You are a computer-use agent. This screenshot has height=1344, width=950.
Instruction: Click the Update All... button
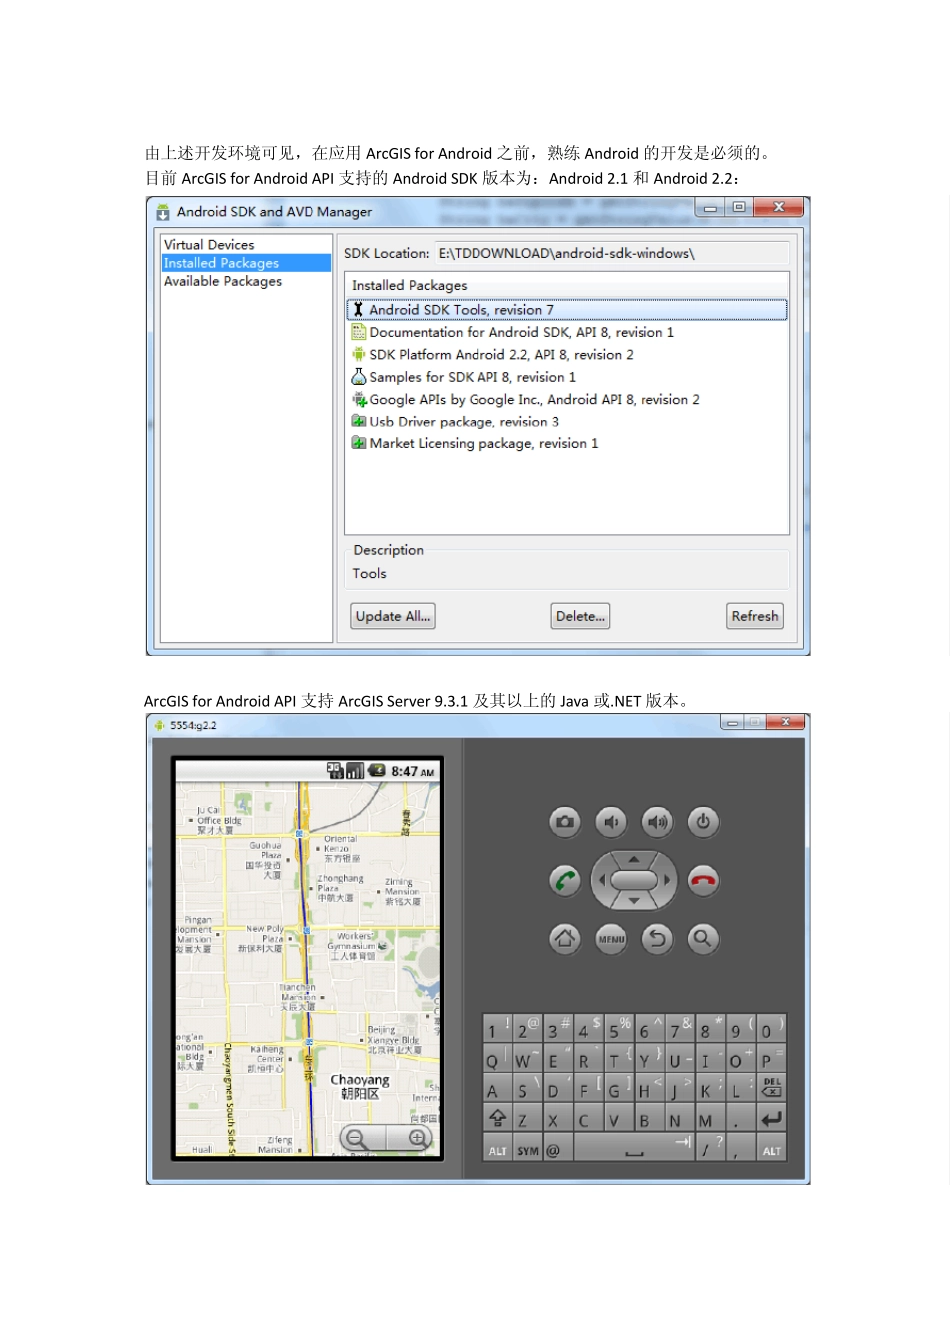coord(393,616)
